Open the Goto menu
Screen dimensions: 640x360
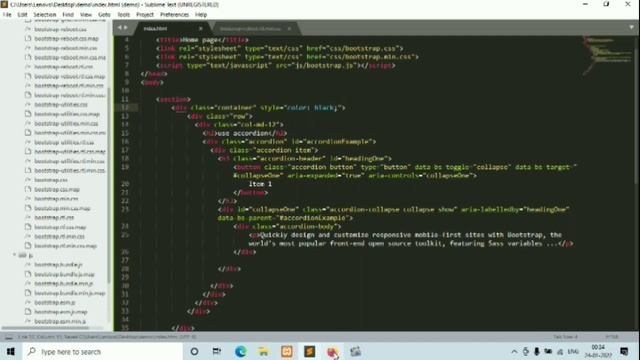point(104,15)
